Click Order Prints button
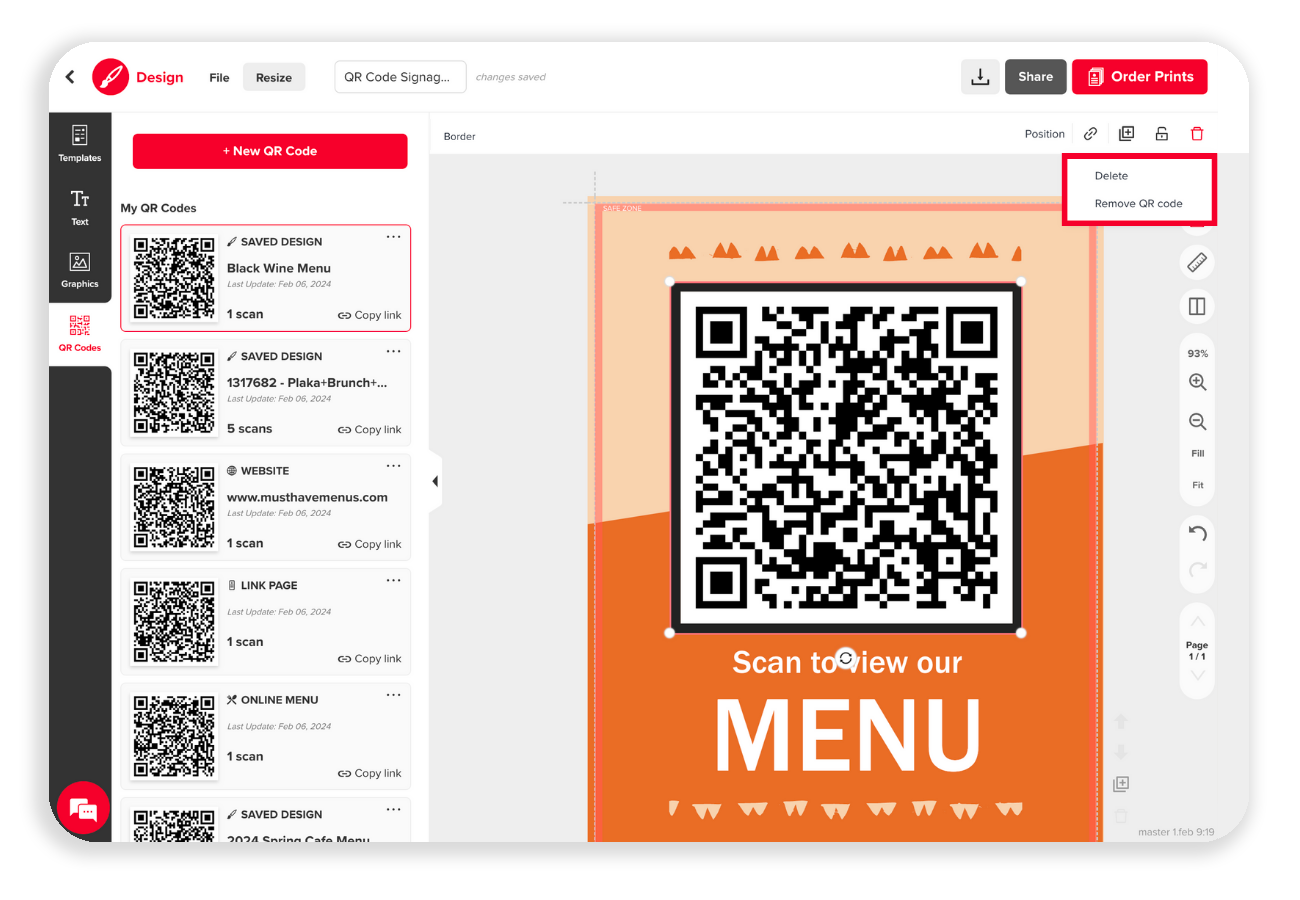 pyautogui.click(x=1139, y=77)
